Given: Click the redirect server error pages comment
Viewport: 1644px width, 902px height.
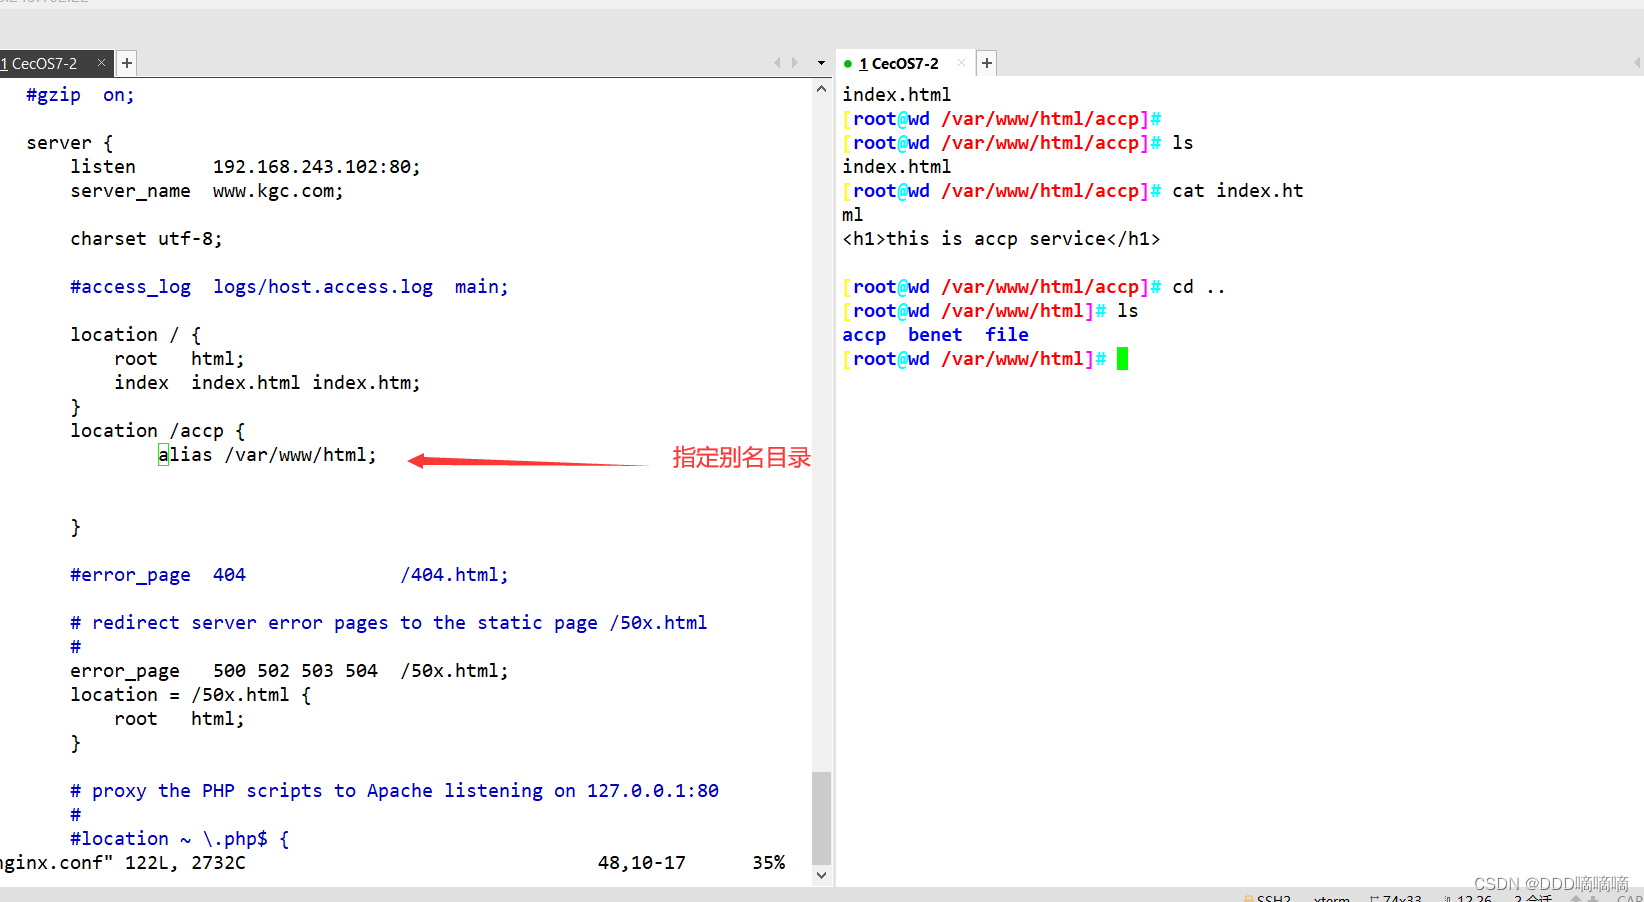Looking at the screenshot, I should (x=388, y=623).
